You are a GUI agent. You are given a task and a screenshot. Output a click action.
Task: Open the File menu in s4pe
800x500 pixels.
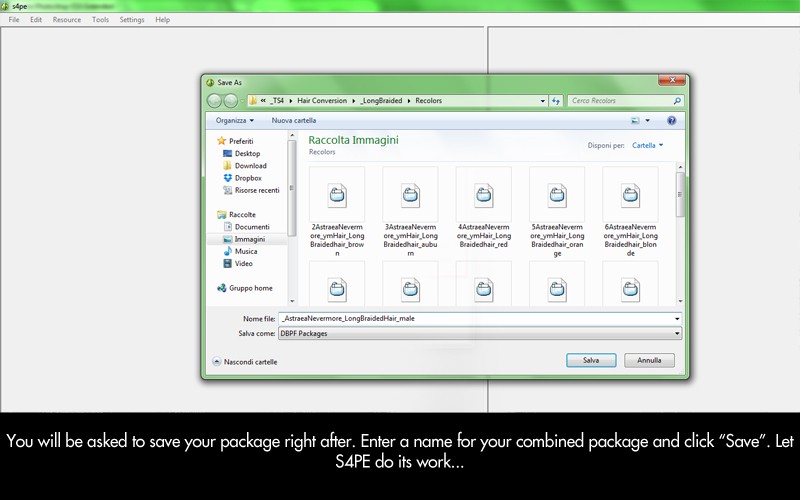coord(14,19)
